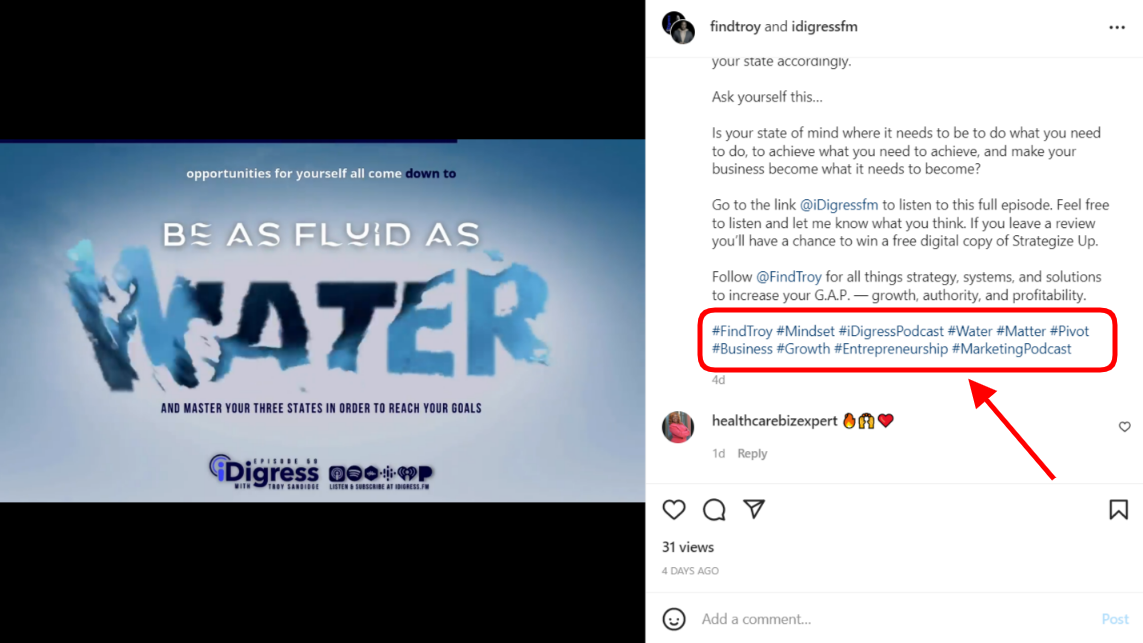Image resolution: width=1143 pixels, height=643 pixels.
Task: Save the post with the bookmark icon
Action: (1117, 510)
